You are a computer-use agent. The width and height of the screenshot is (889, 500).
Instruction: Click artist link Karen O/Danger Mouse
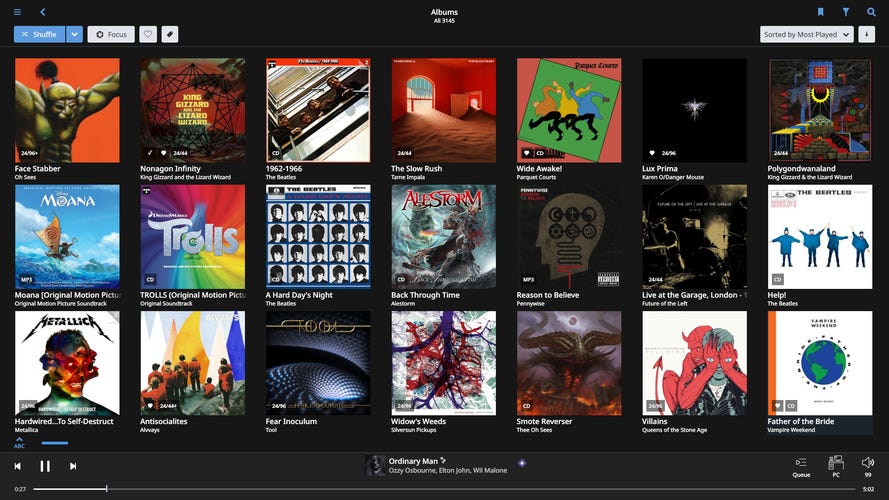(x=673, y=177)
